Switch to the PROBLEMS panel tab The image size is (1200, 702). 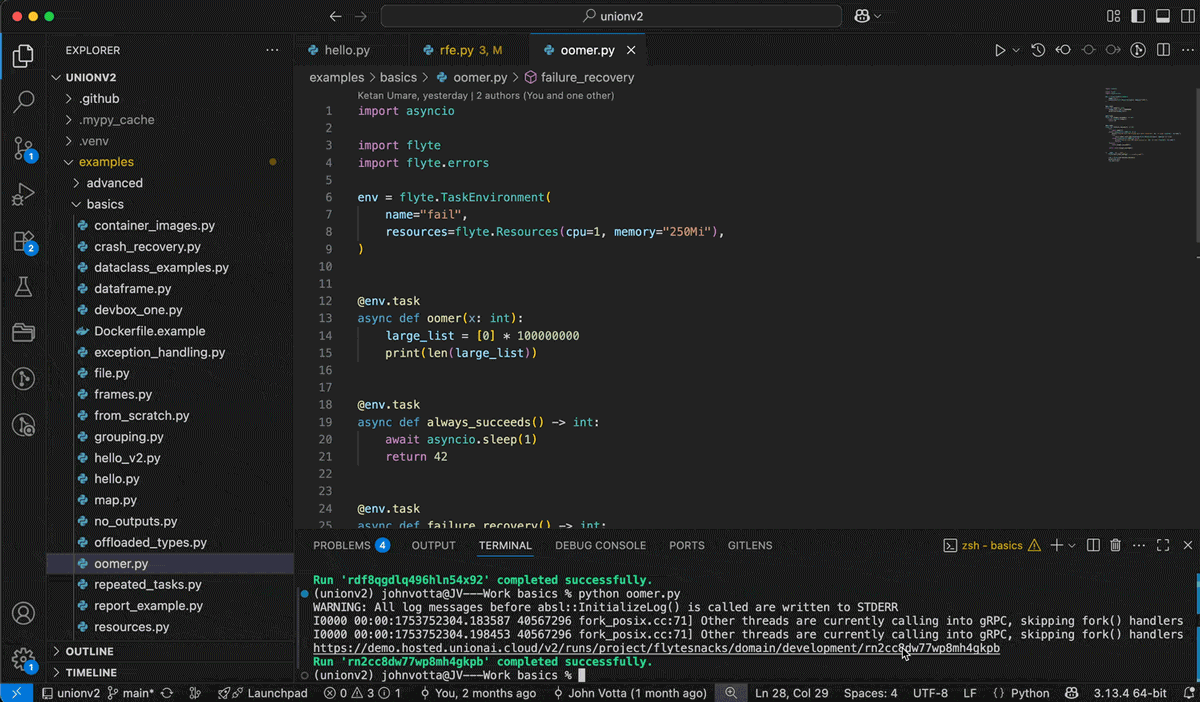click(x=342, y=545)
